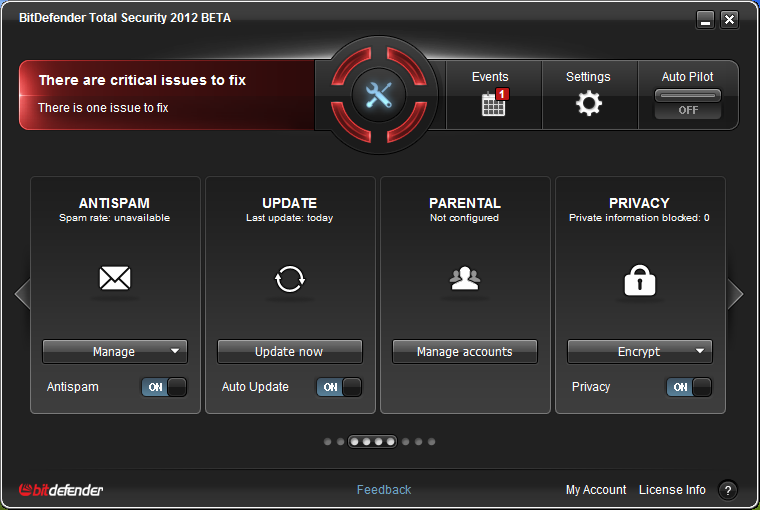The width and height of the screenshot is (760, 510).
Task: Close the BitDefender window
Action: tap(729, 20)
